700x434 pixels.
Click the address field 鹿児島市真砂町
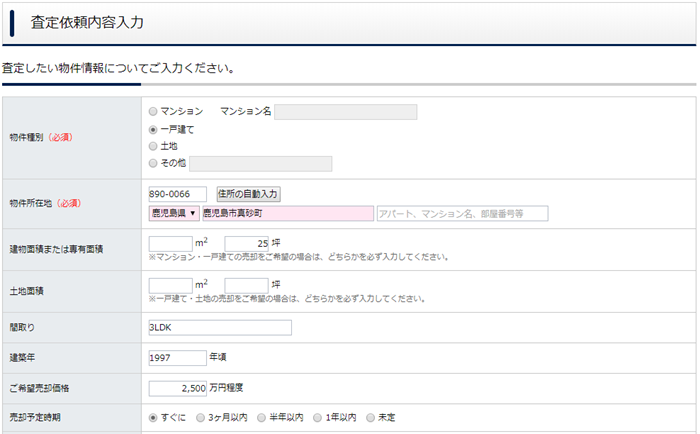pos(288,213)
